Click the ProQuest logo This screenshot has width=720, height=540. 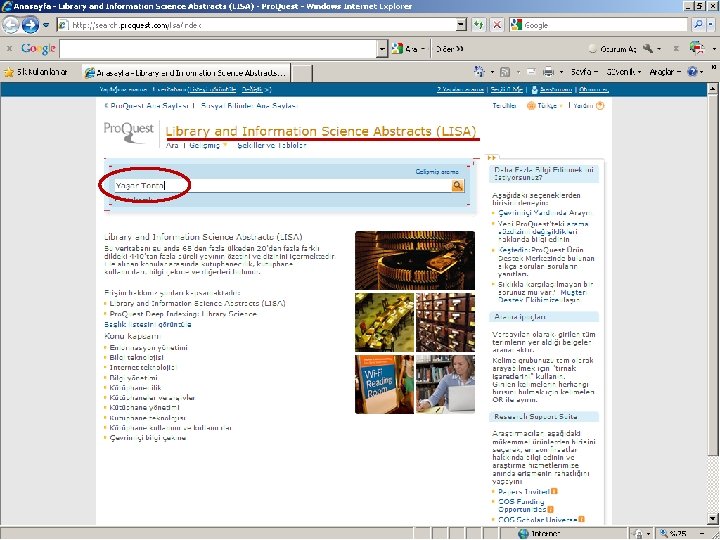tap(129, 132)
